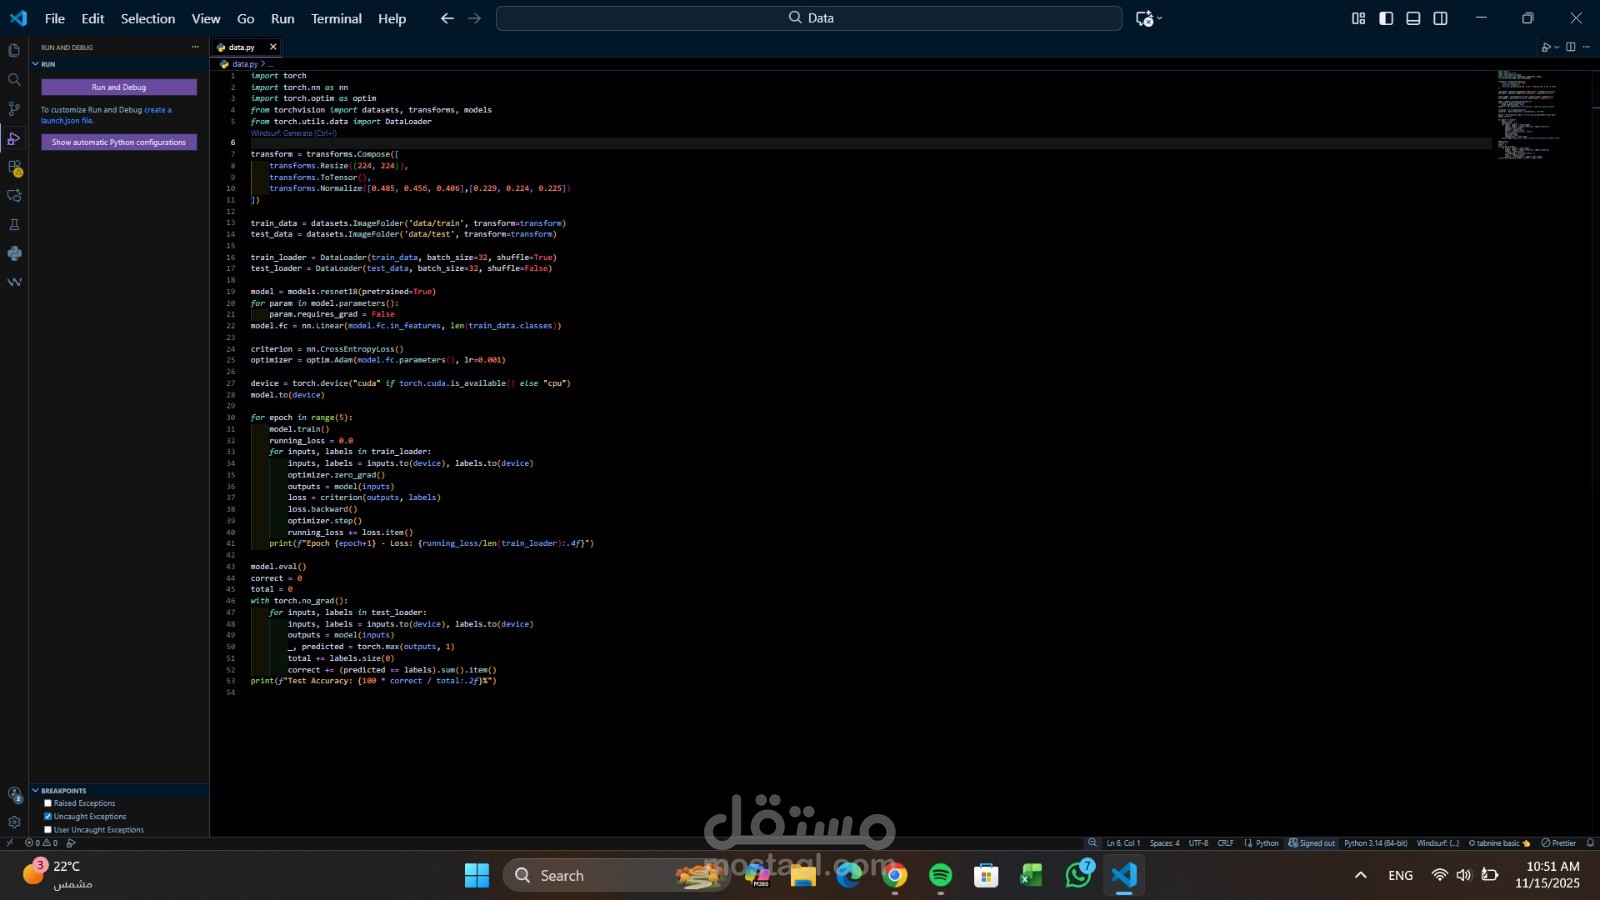Close the data.py tab
The width and height of the screenshot is (1600, 900).
click(273, 47)
